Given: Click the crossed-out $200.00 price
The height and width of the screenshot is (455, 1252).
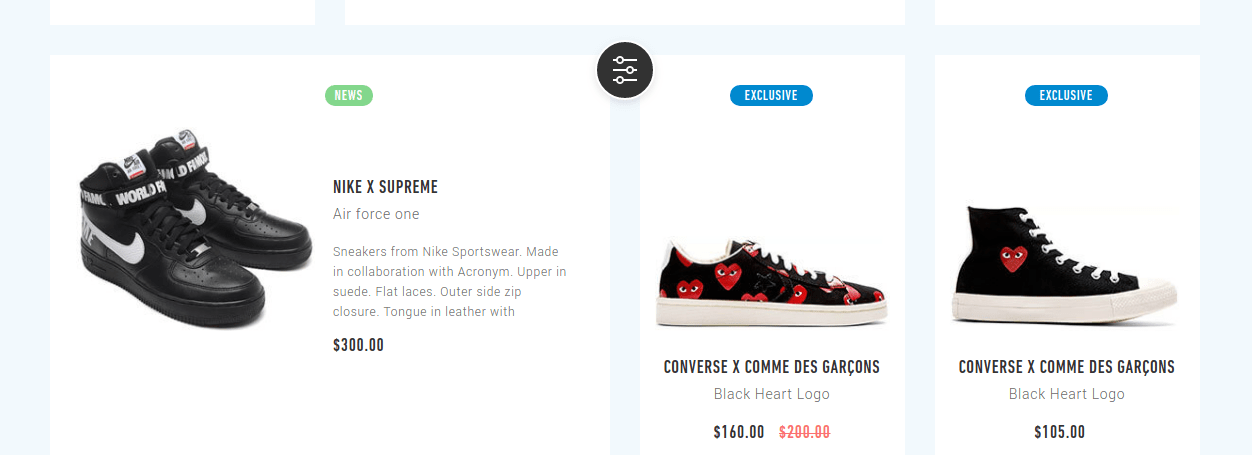Looking at the screenshot, I should coord(804,432).
